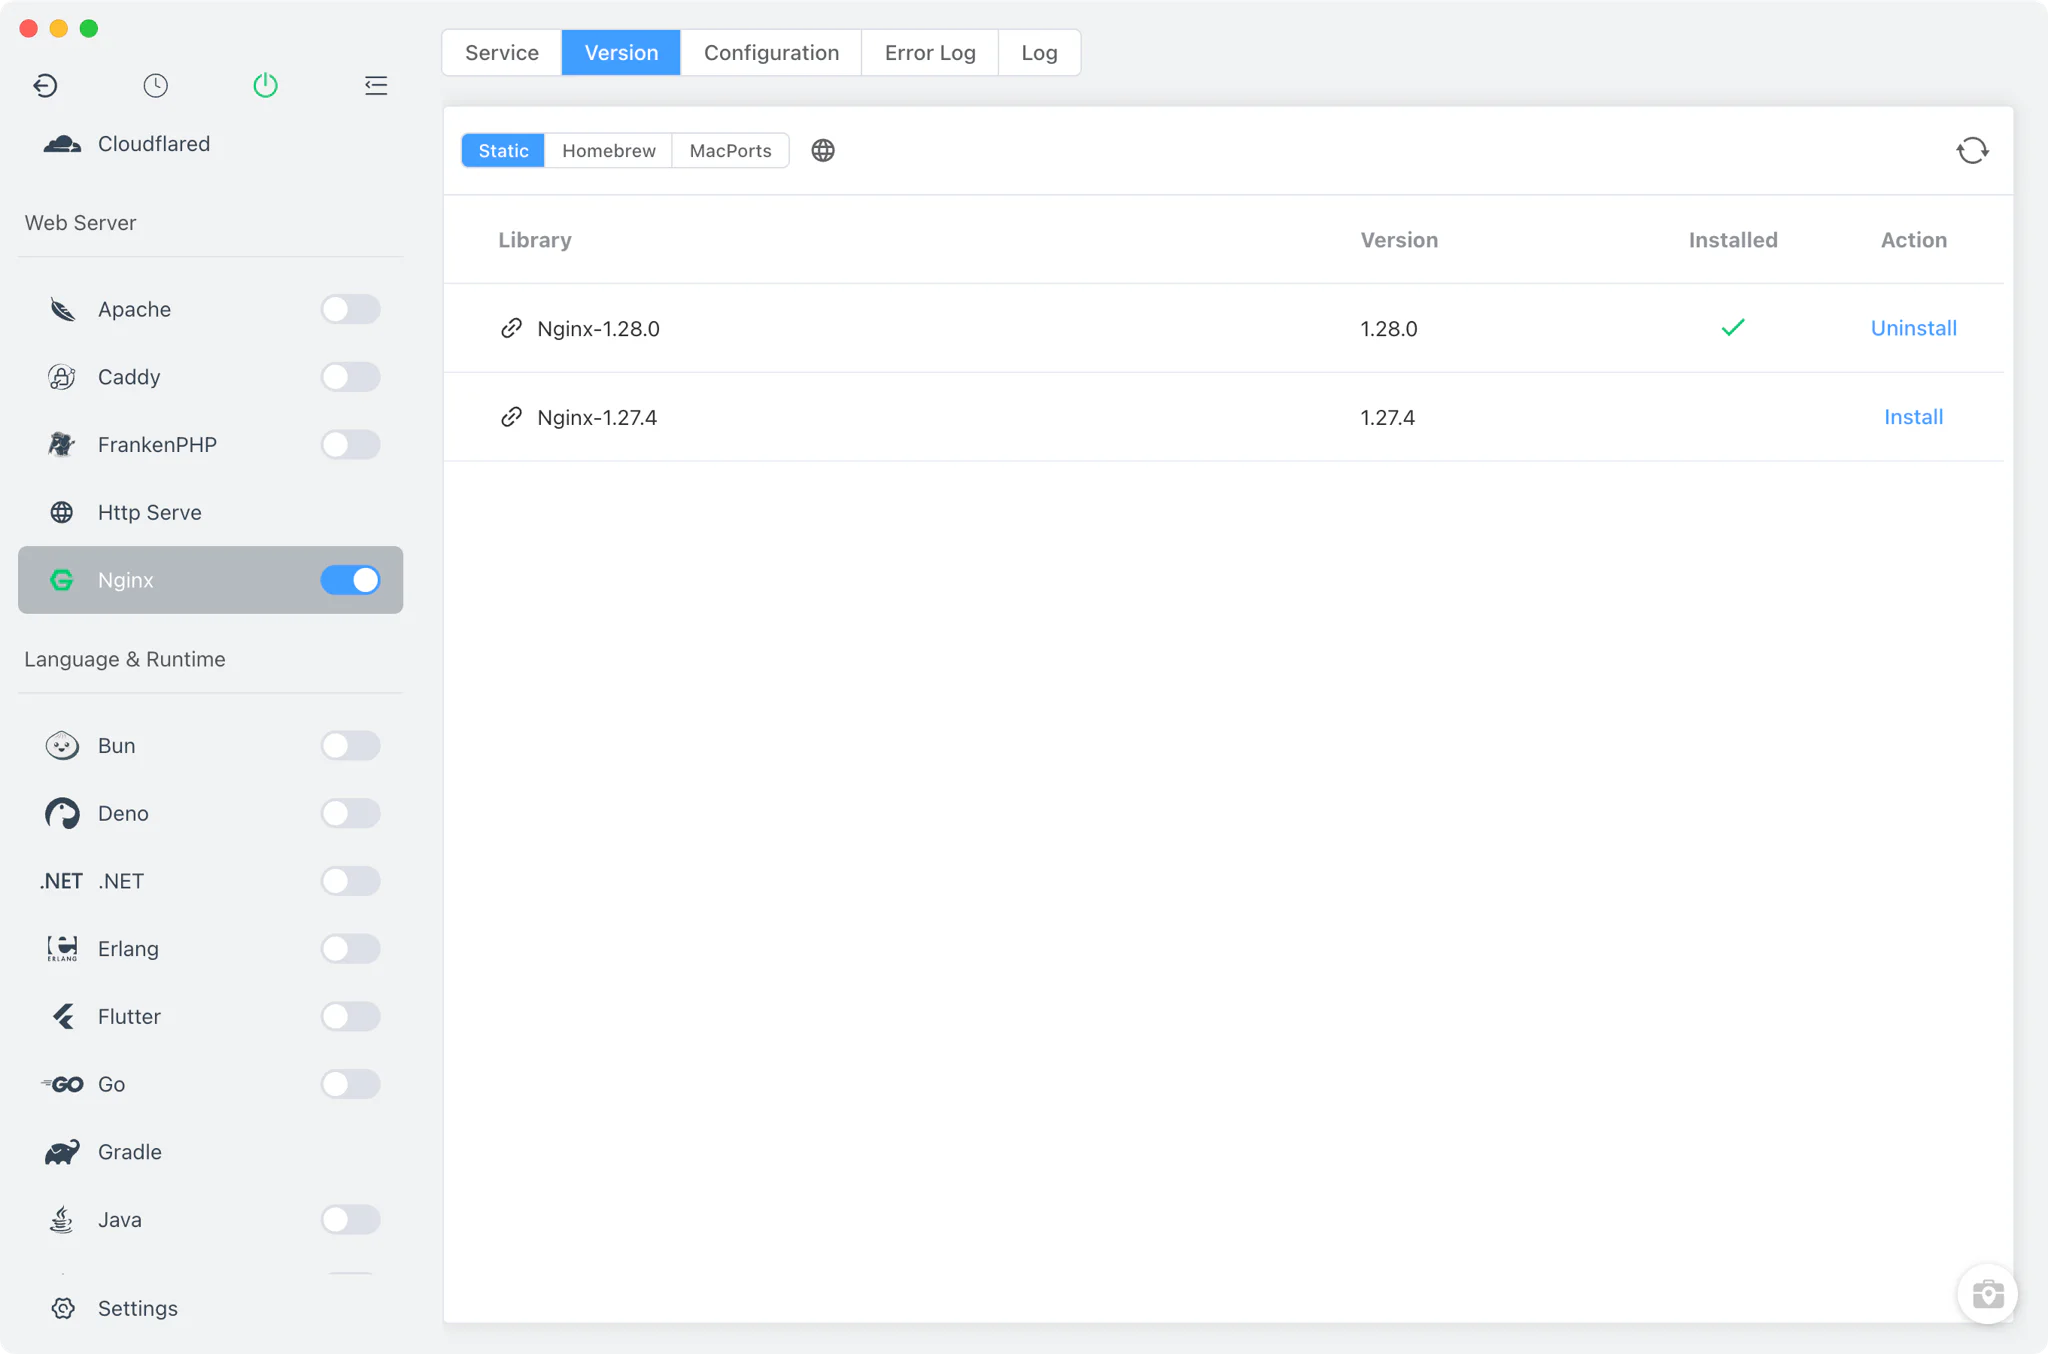Toggle the Caddy service switch

coord(350,377)
